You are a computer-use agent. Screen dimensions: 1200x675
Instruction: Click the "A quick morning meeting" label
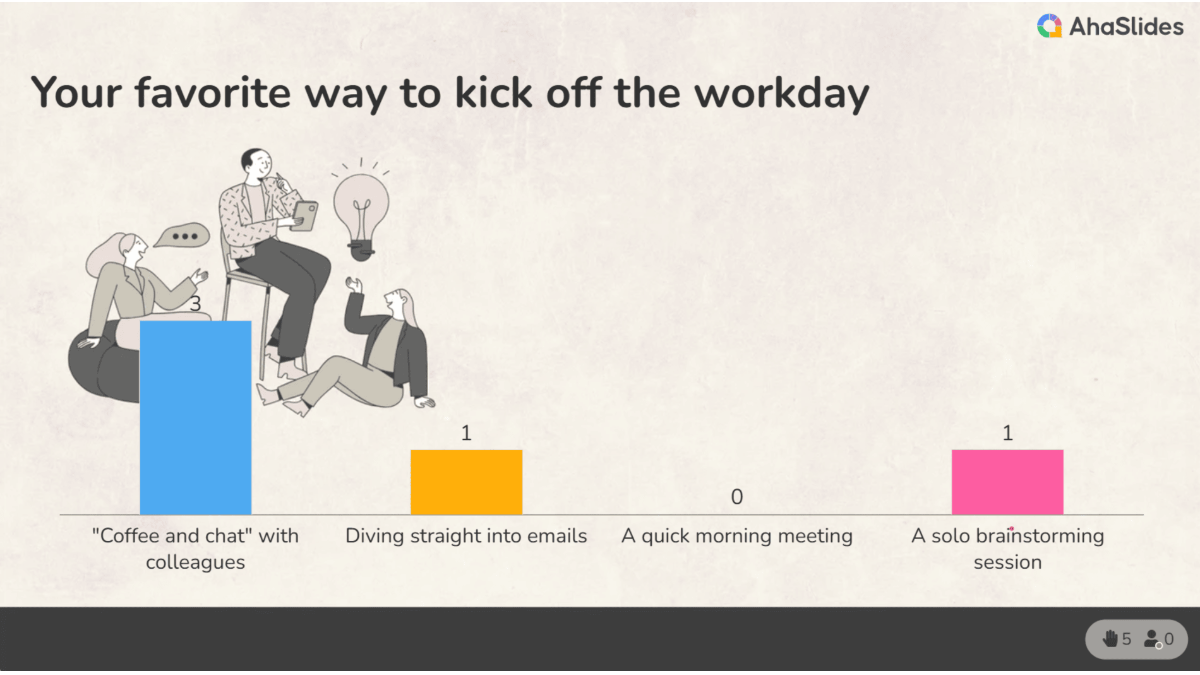(x=737, y=536)
